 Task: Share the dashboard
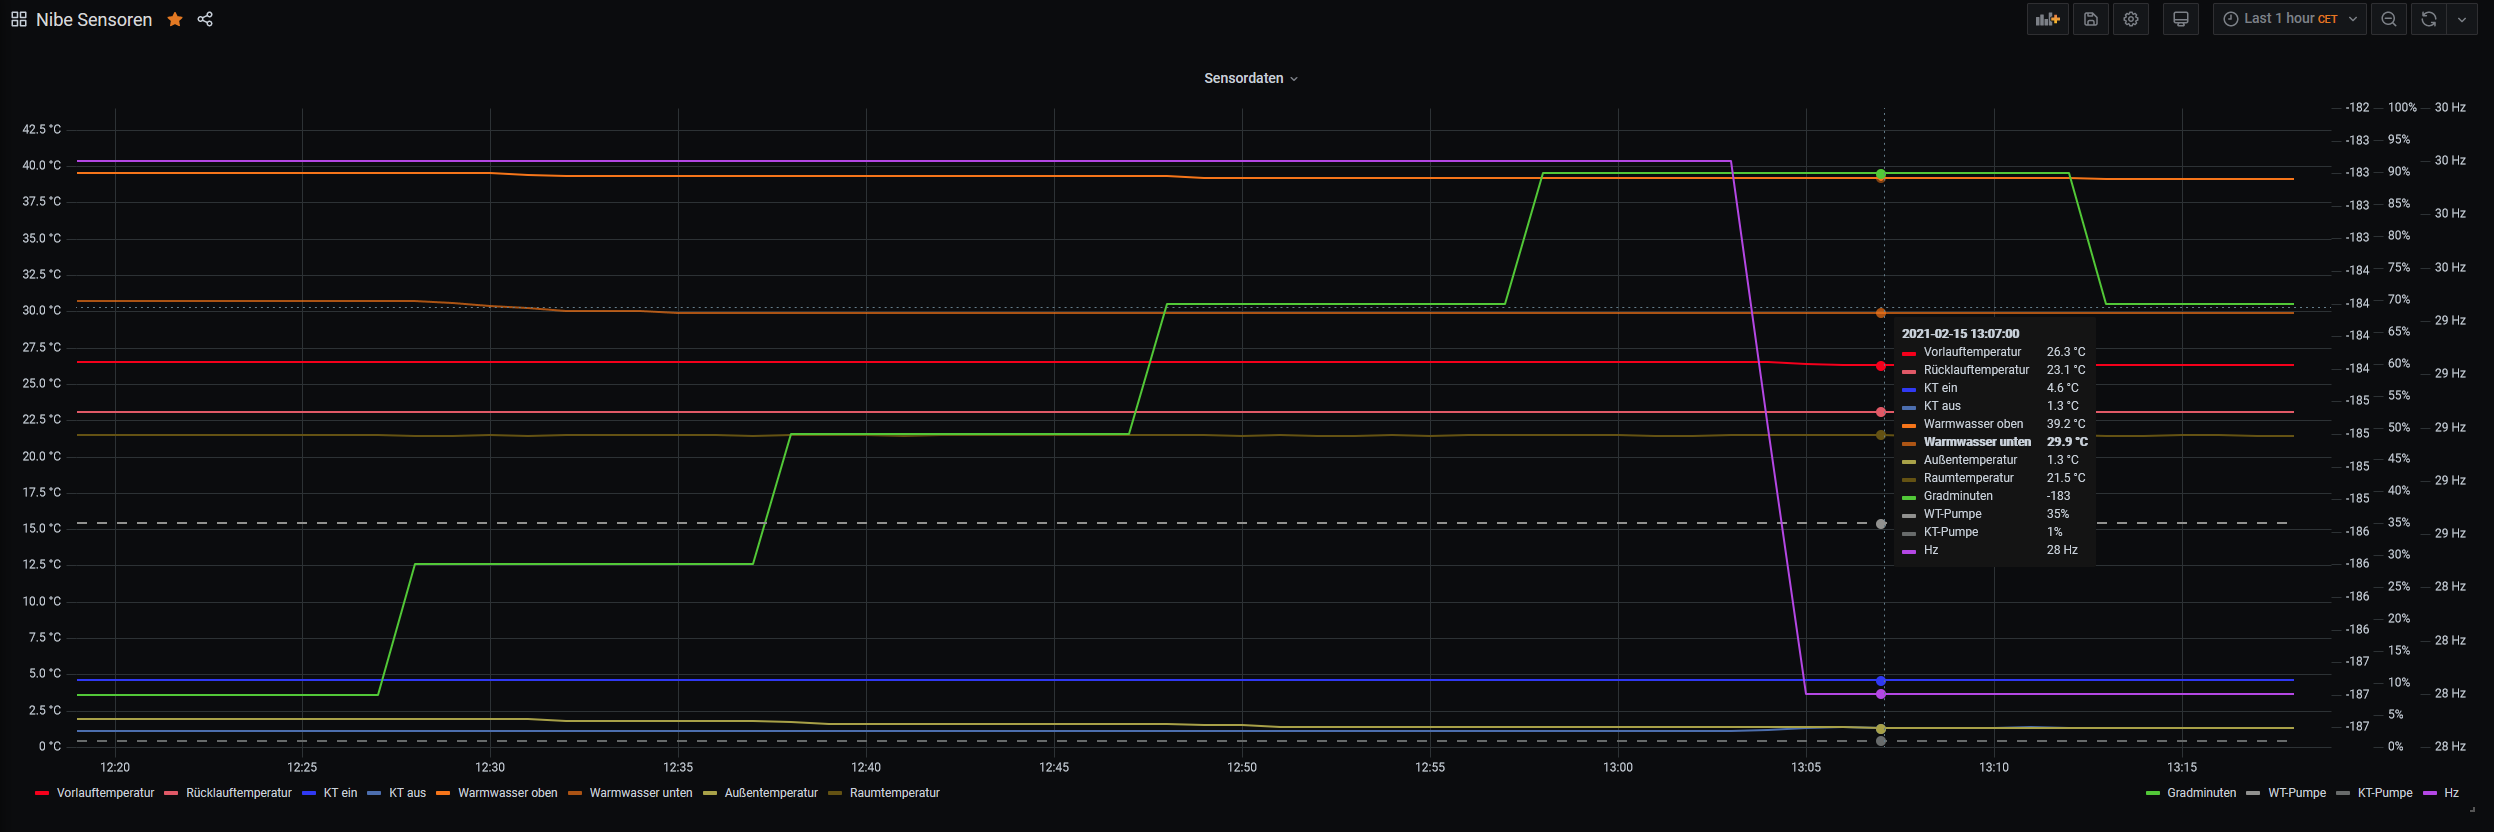coord(205,19)
